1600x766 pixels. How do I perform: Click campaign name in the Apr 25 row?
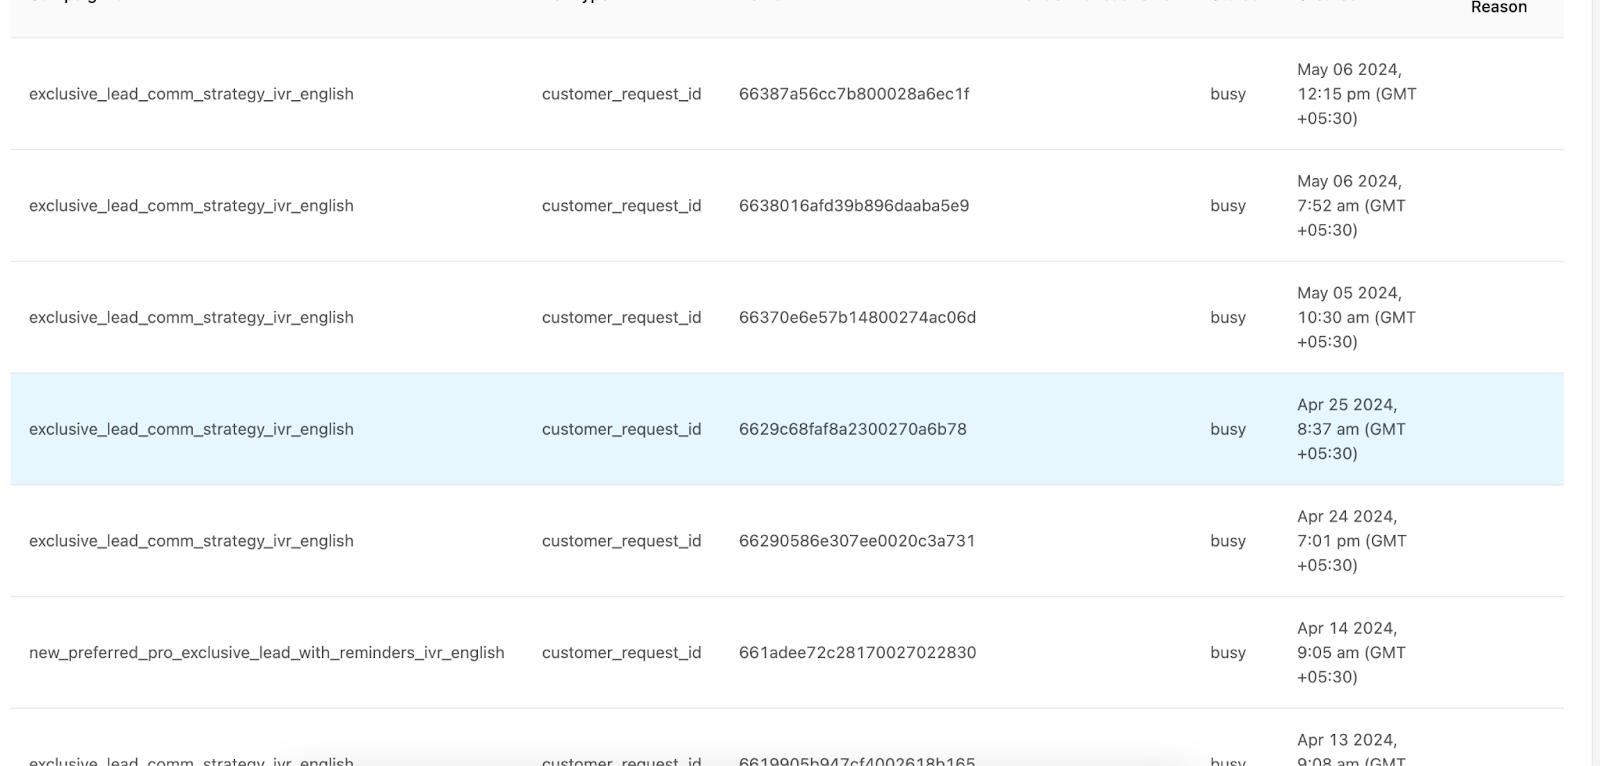point(191,429)
